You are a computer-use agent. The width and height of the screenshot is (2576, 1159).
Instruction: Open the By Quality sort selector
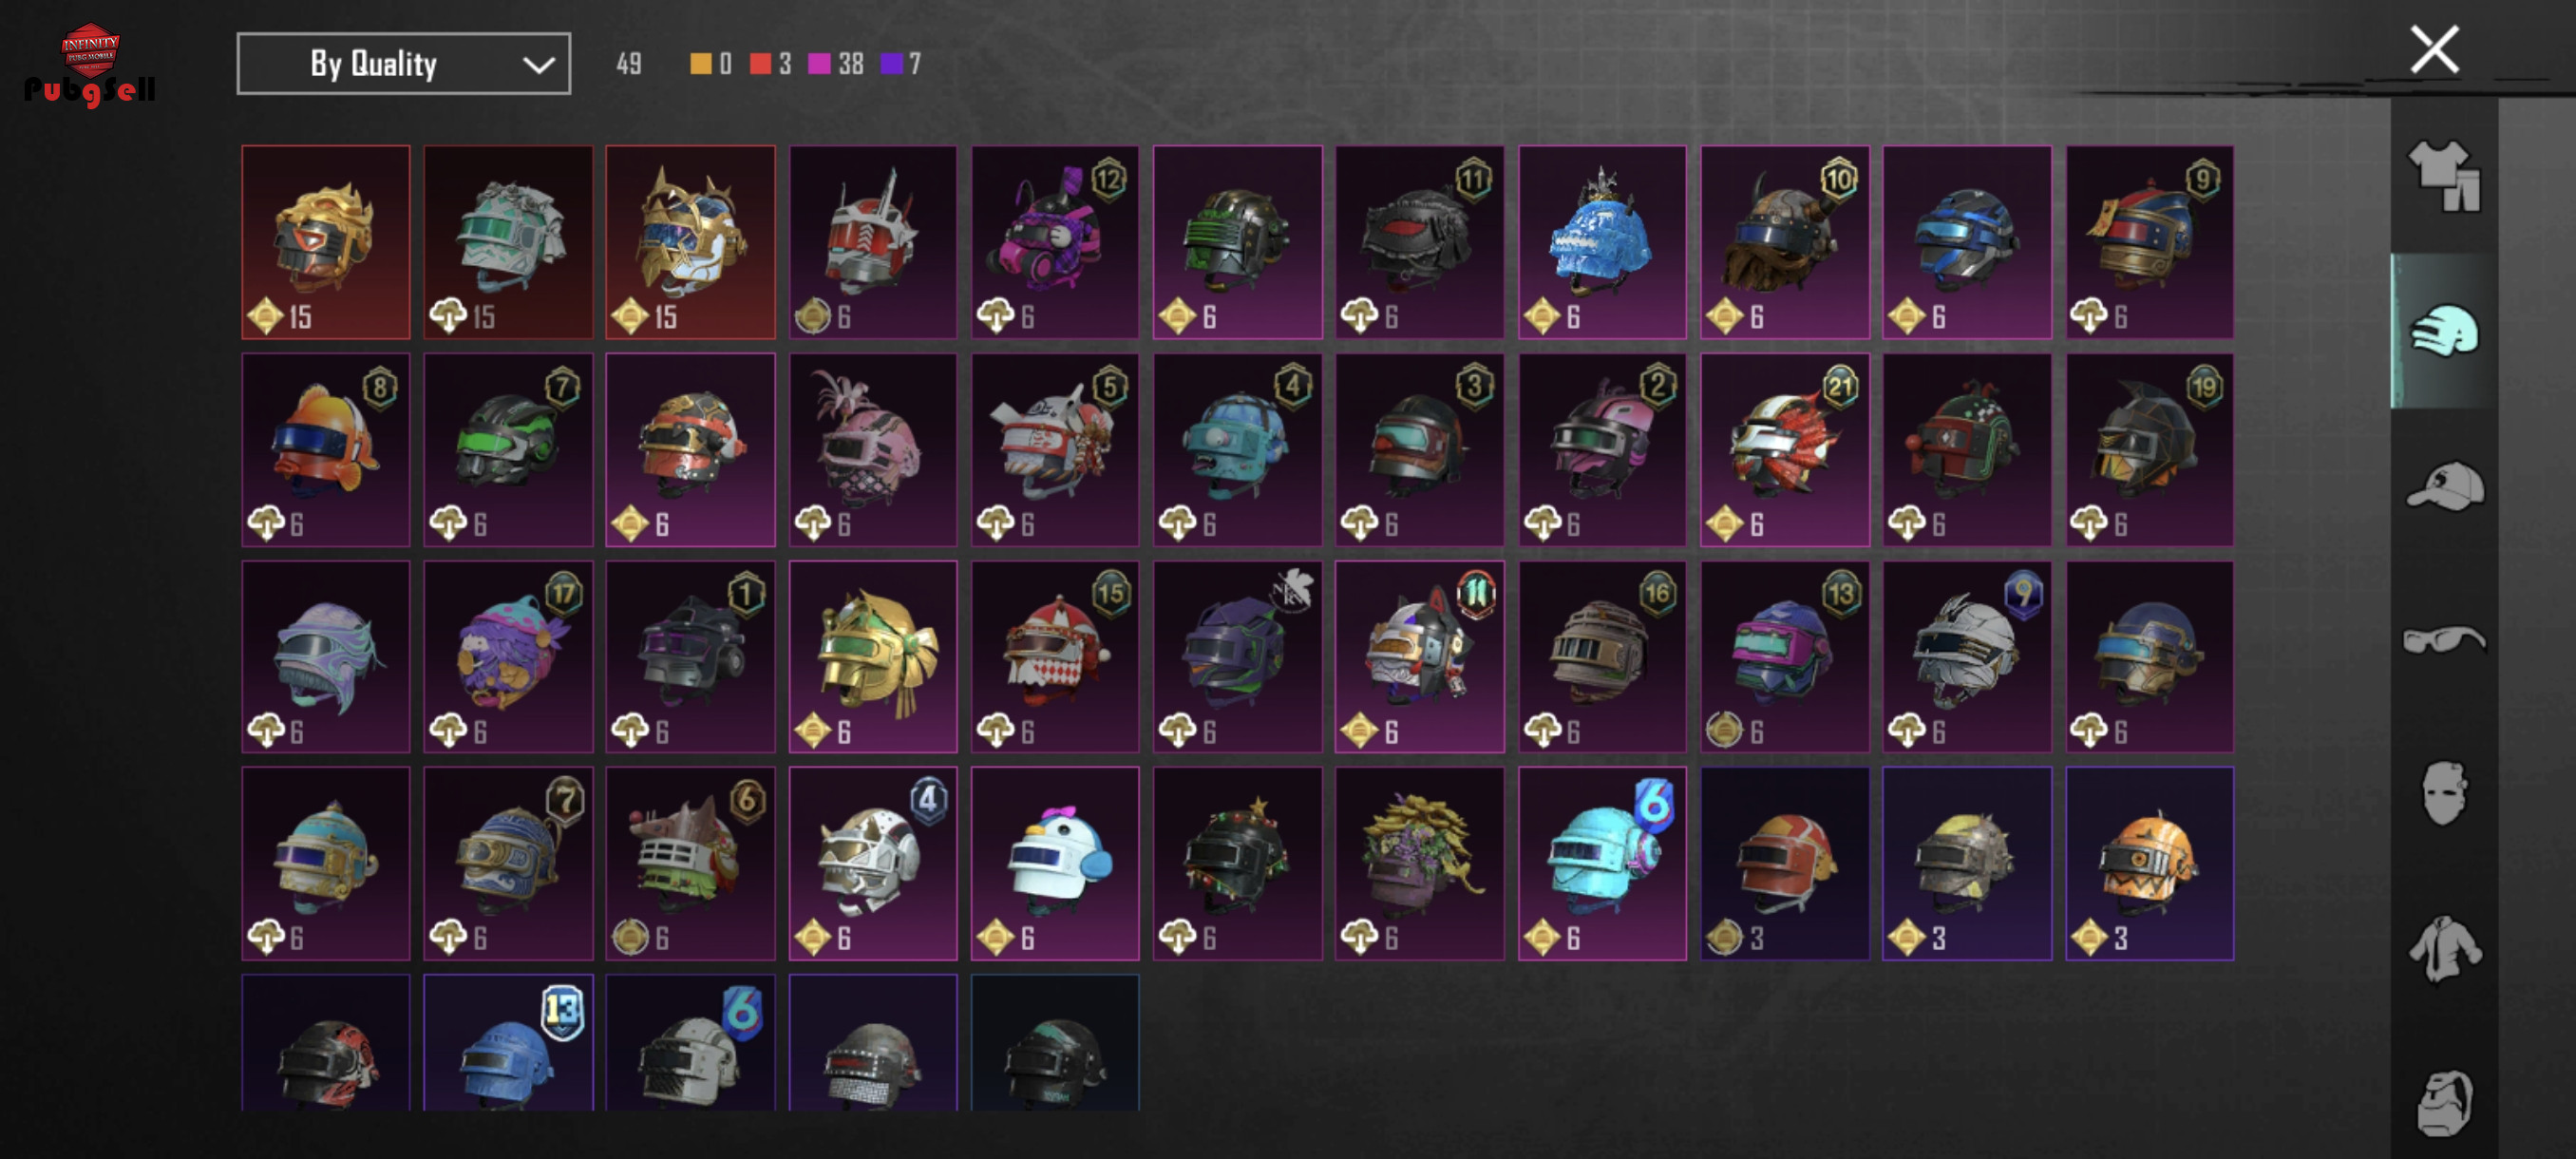404,64
